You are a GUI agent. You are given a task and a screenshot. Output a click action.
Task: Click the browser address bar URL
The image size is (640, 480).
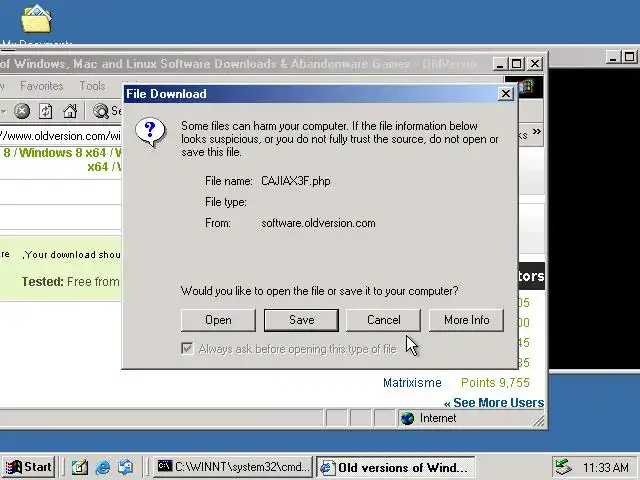(x=60, y=136)
